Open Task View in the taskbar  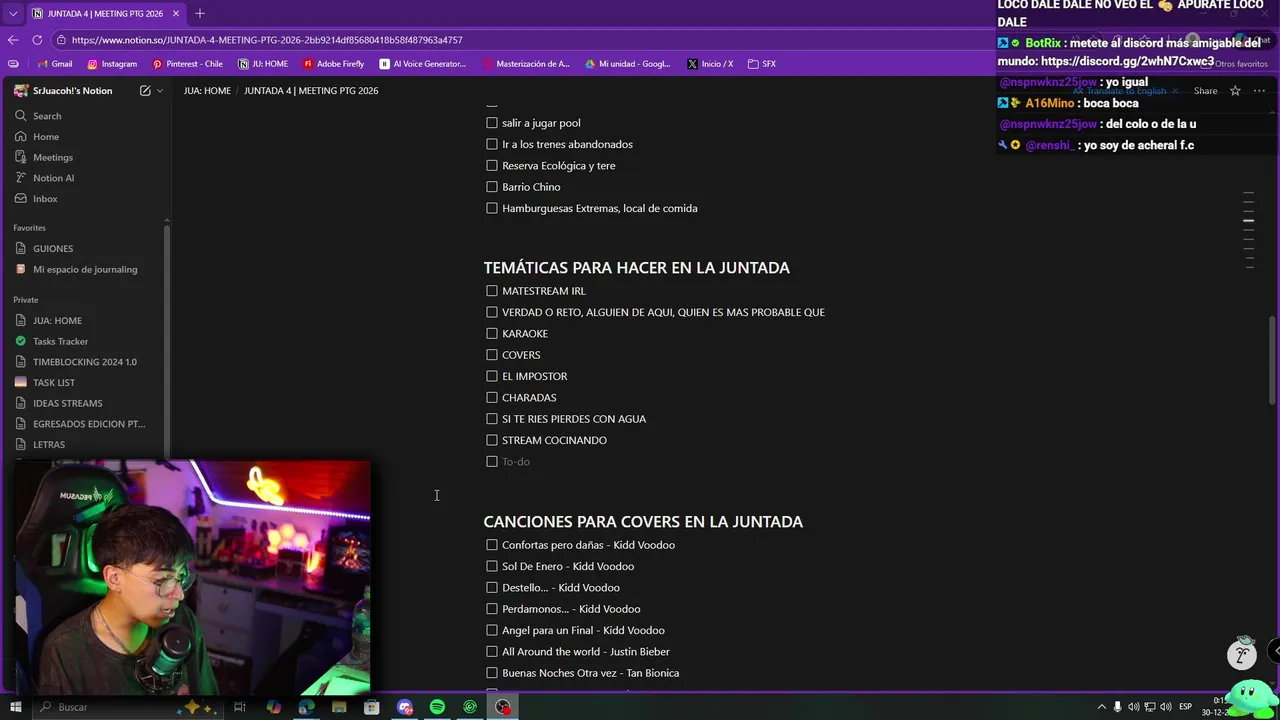[240, 707]
